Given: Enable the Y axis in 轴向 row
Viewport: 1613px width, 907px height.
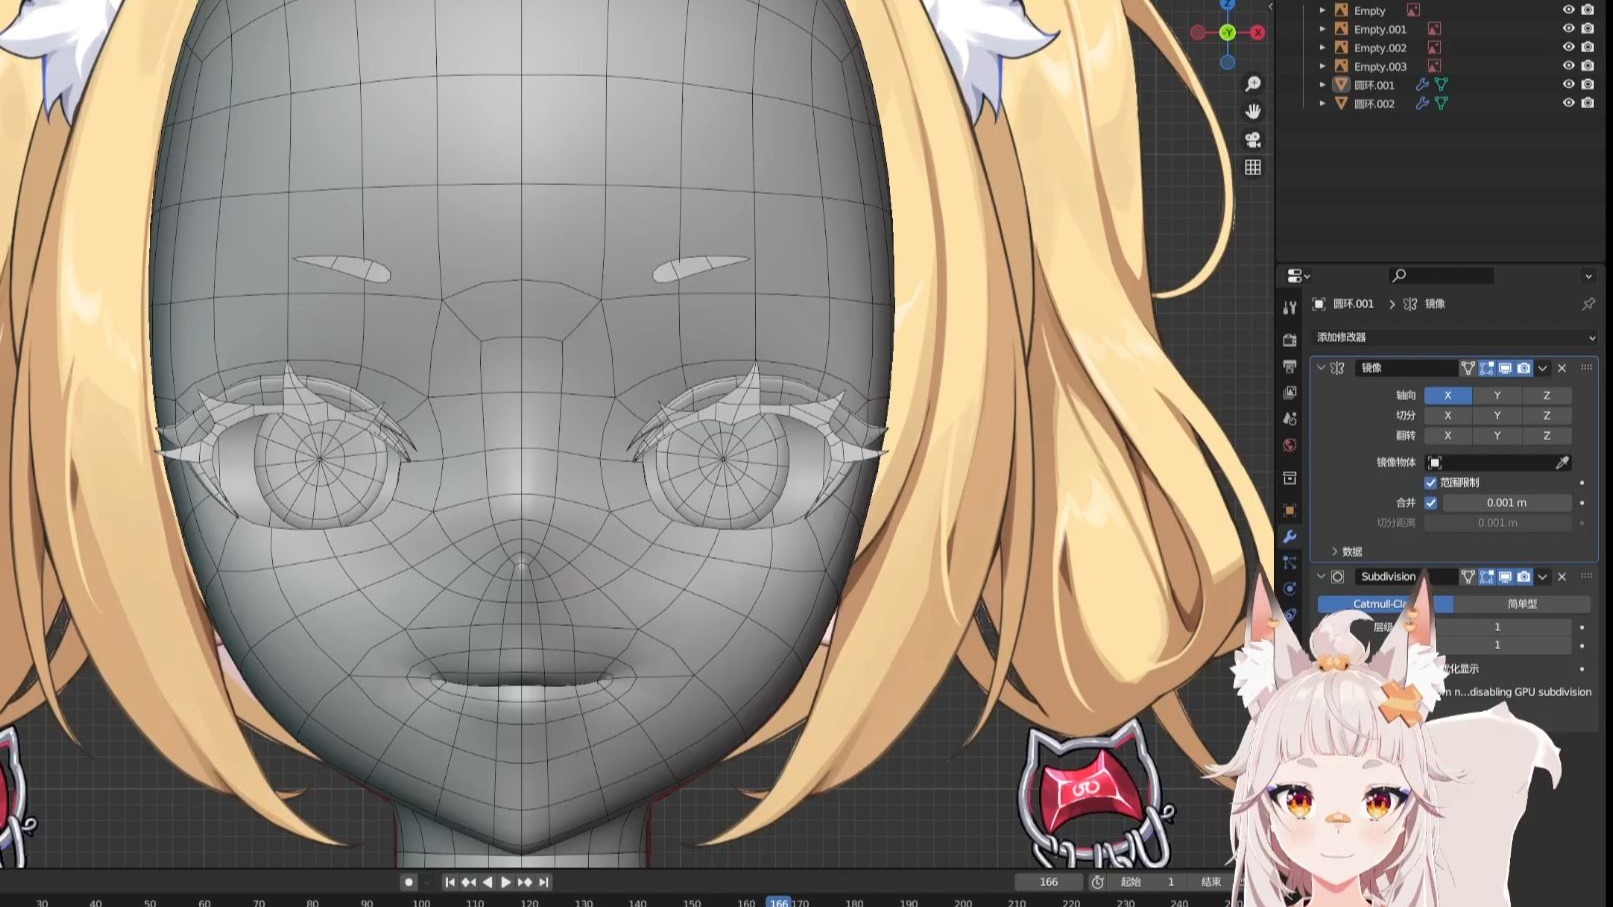Looking at the screenshot, I should [x=1497, y=395].
